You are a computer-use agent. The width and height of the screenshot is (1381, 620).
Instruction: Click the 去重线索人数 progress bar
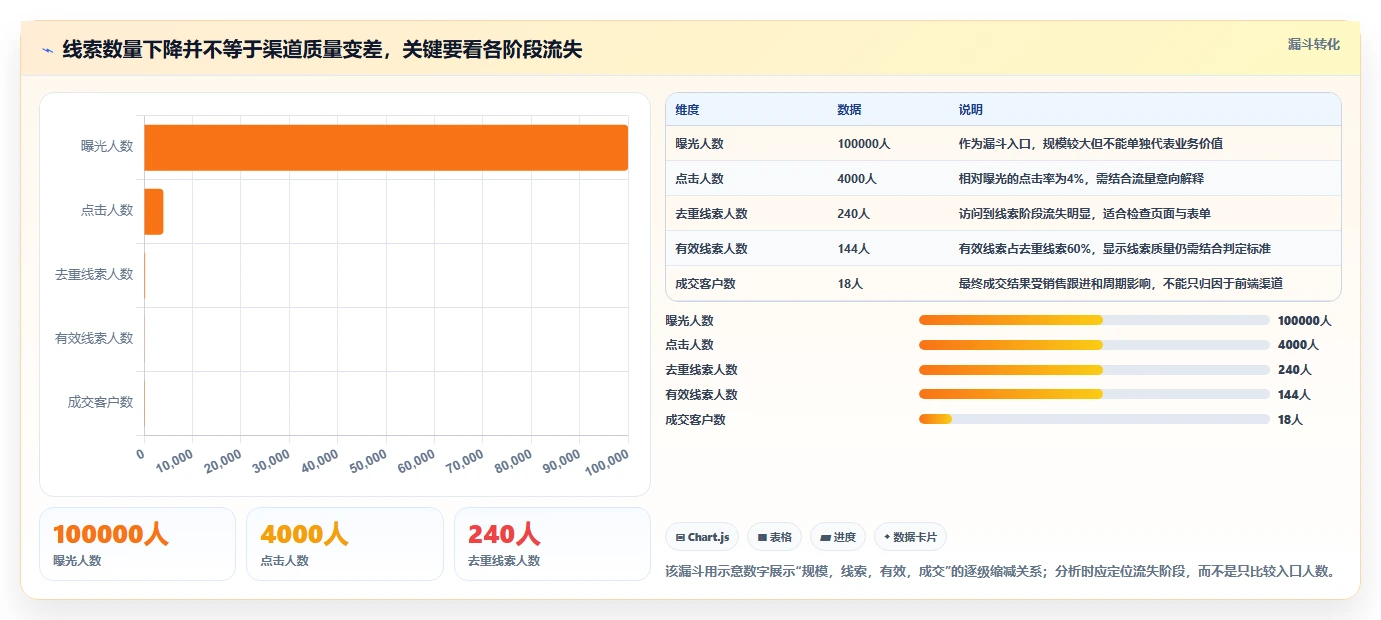1094,369
